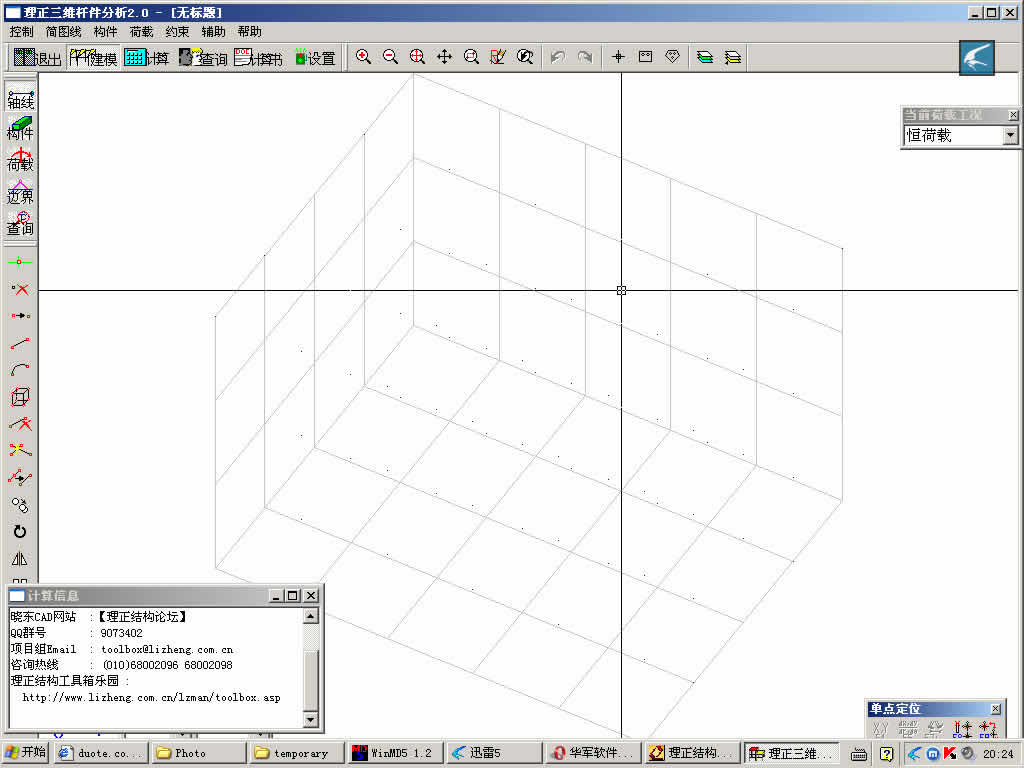Open the 控制 menu

(22, 31)
